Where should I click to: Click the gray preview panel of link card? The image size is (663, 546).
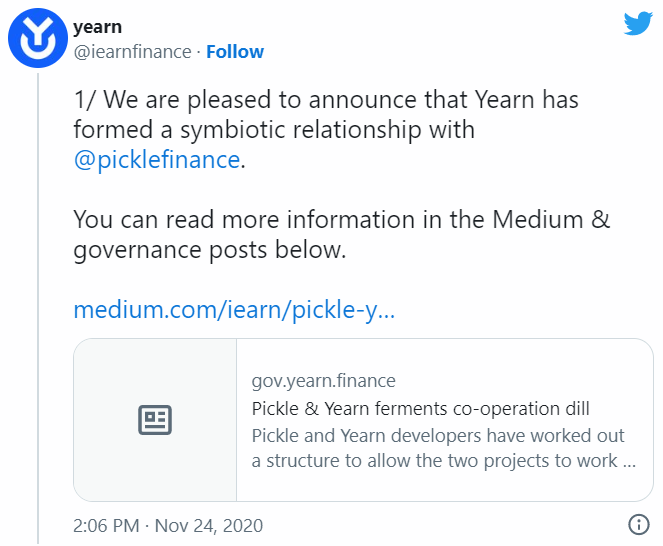[x=120, y=460]
